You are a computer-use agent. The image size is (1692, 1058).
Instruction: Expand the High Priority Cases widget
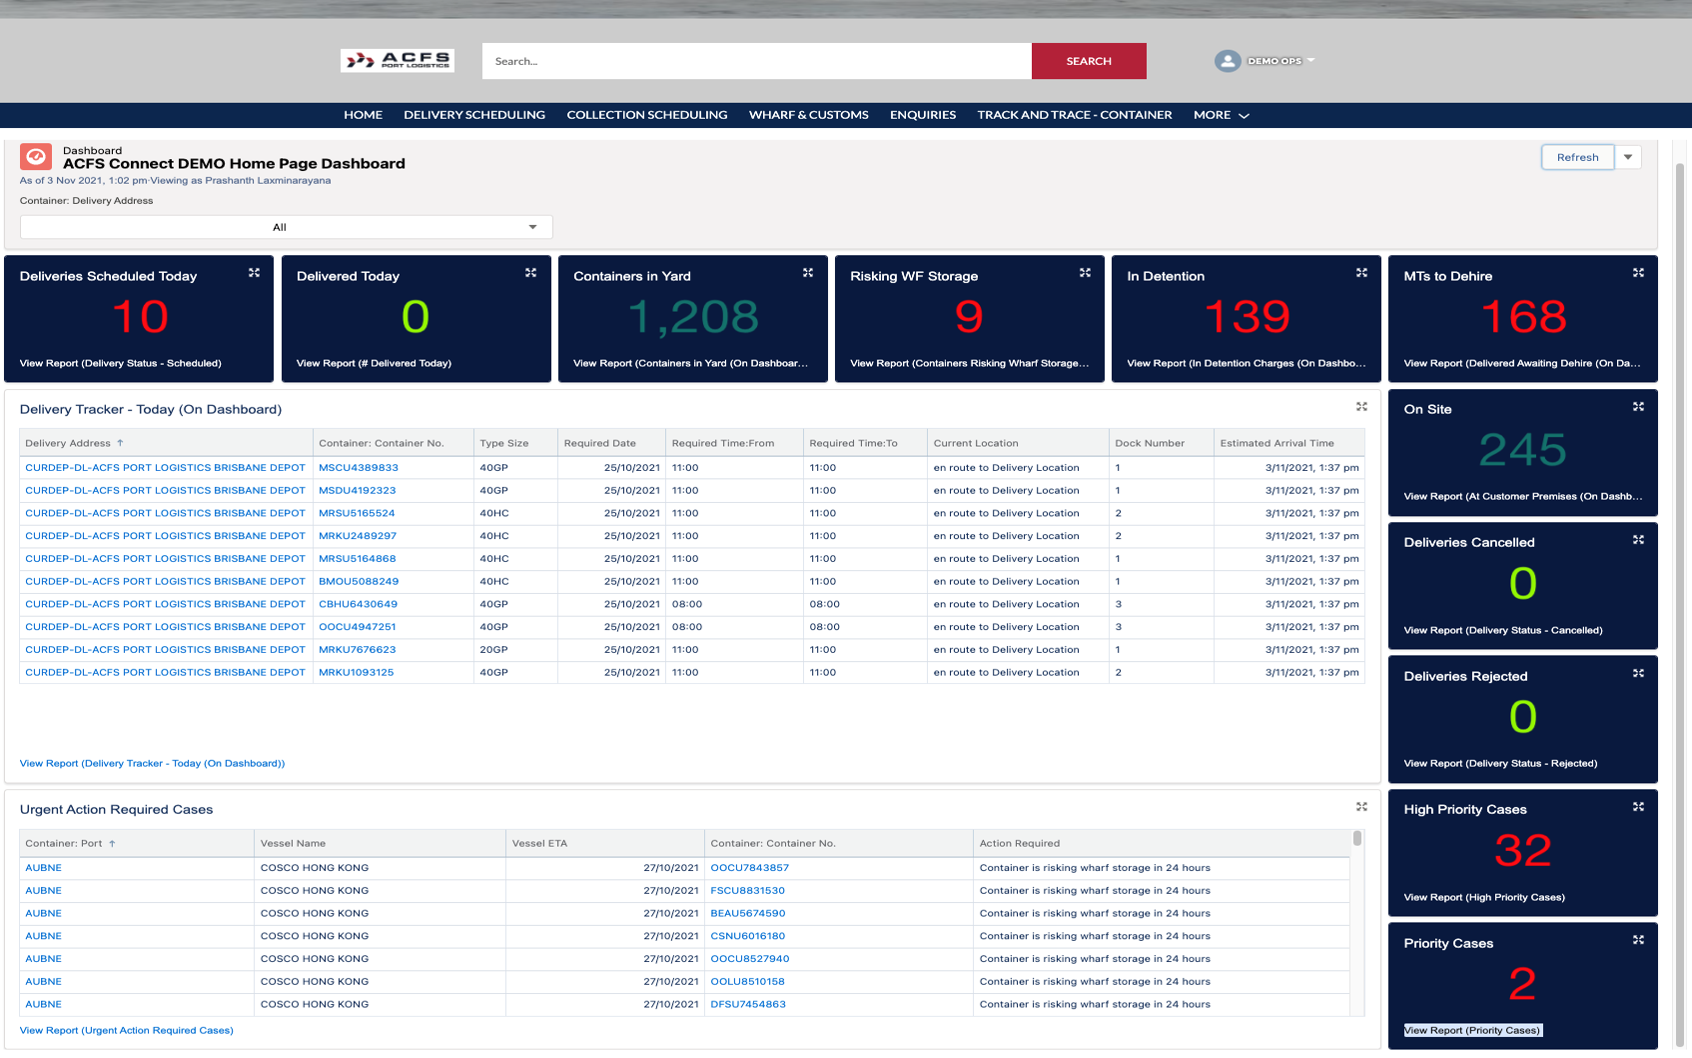pyautogui.click(x=1638, y=807)
